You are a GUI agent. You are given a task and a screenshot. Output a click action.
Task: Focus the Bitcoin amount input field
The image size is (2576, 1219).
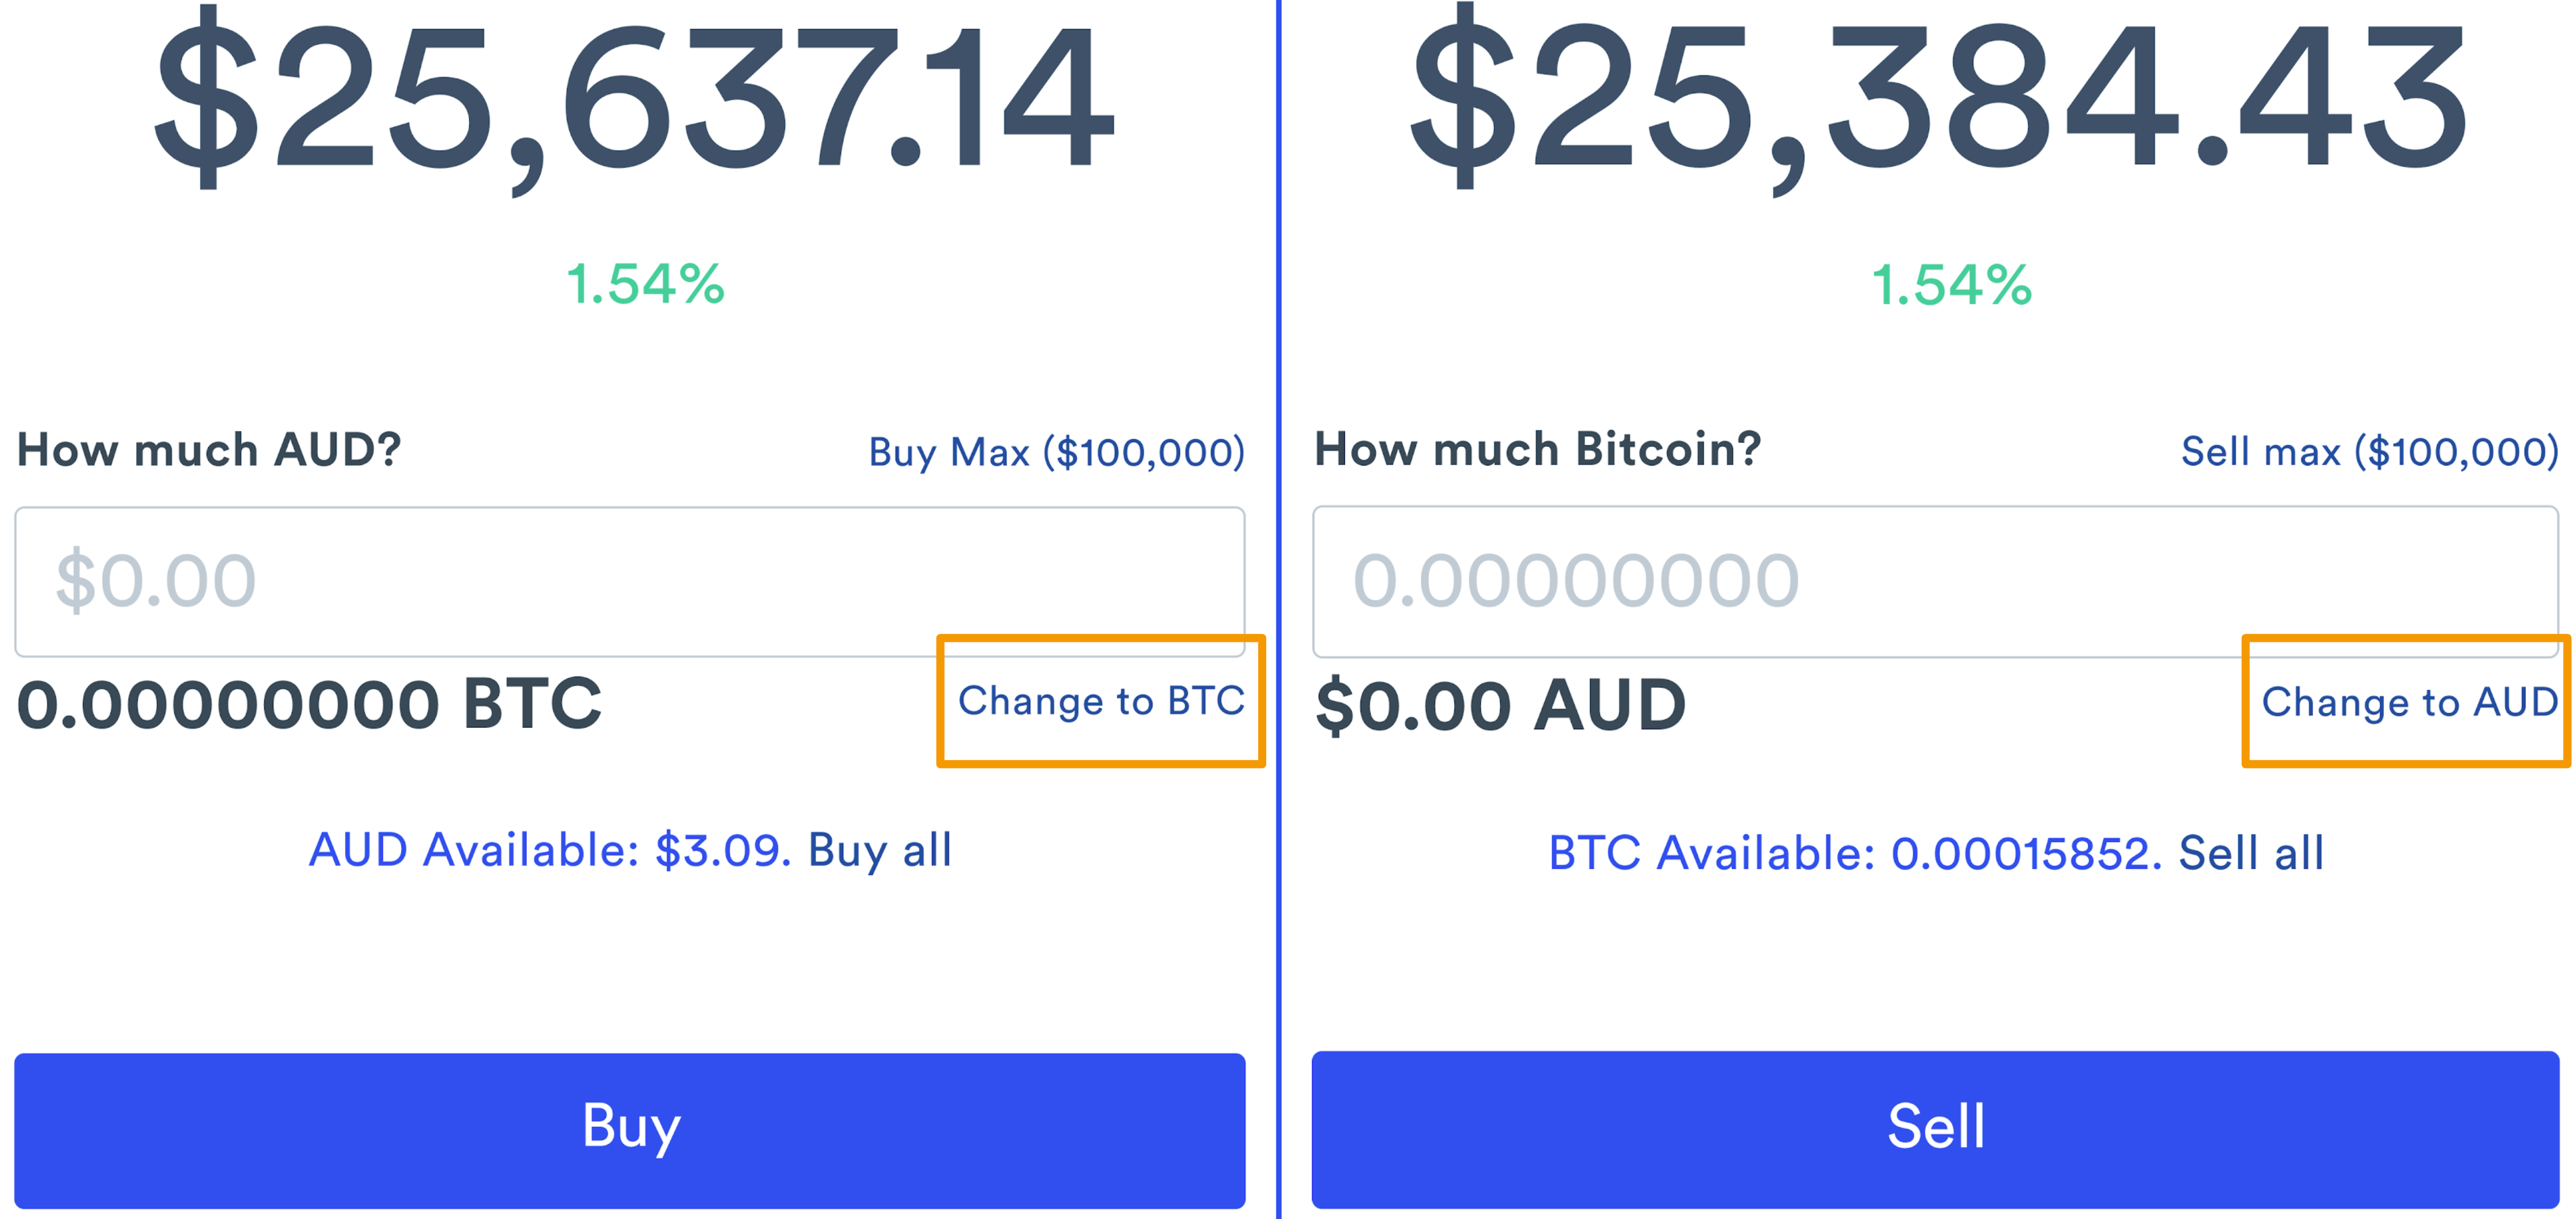click(x=1934, y=581)
